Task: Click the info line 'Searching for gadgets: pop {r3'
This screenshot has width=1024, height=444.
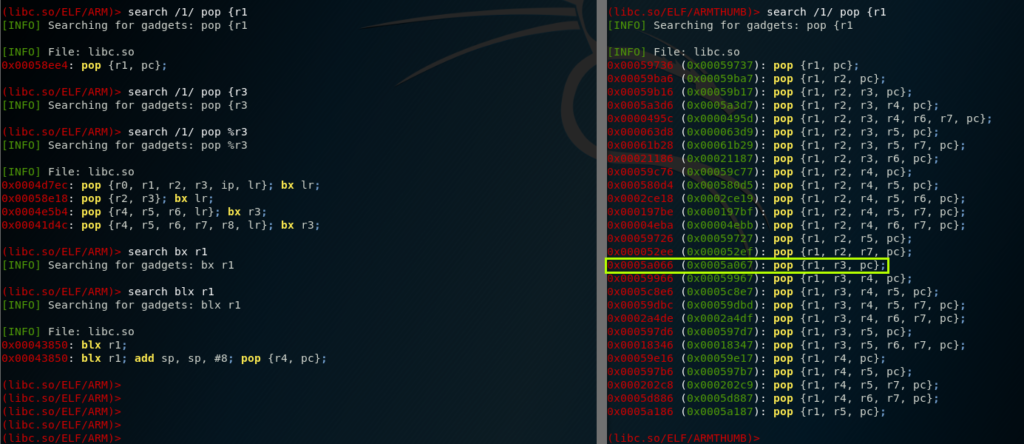Action: coord(148,105)
